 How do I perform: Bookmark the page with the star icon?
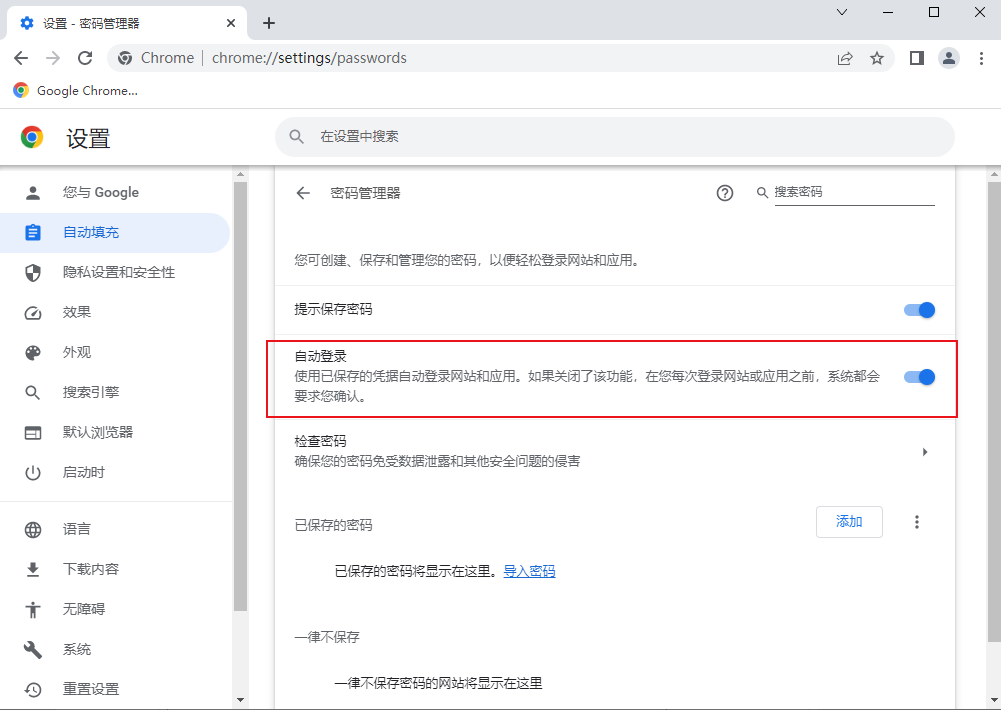coord(877,58)
